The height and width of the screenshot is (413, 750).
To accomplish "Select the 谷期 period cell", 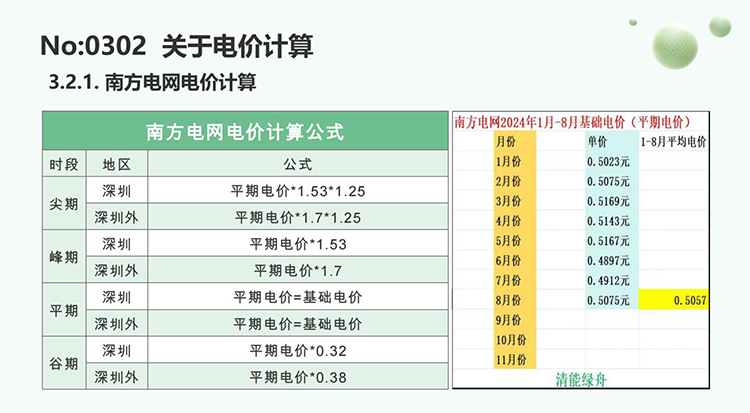I will [62, 363].
